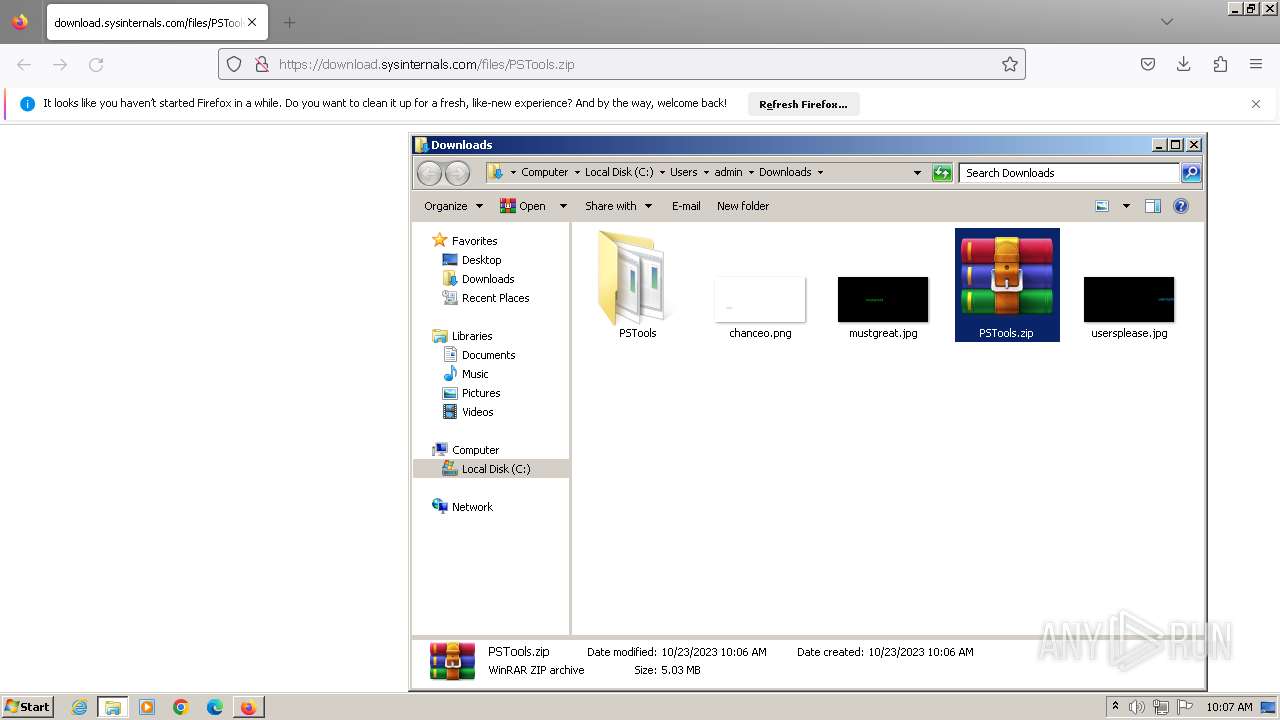Open a new Firefox tab
The height and width of the screenshot is (720, 1280).
coord(289,22)
